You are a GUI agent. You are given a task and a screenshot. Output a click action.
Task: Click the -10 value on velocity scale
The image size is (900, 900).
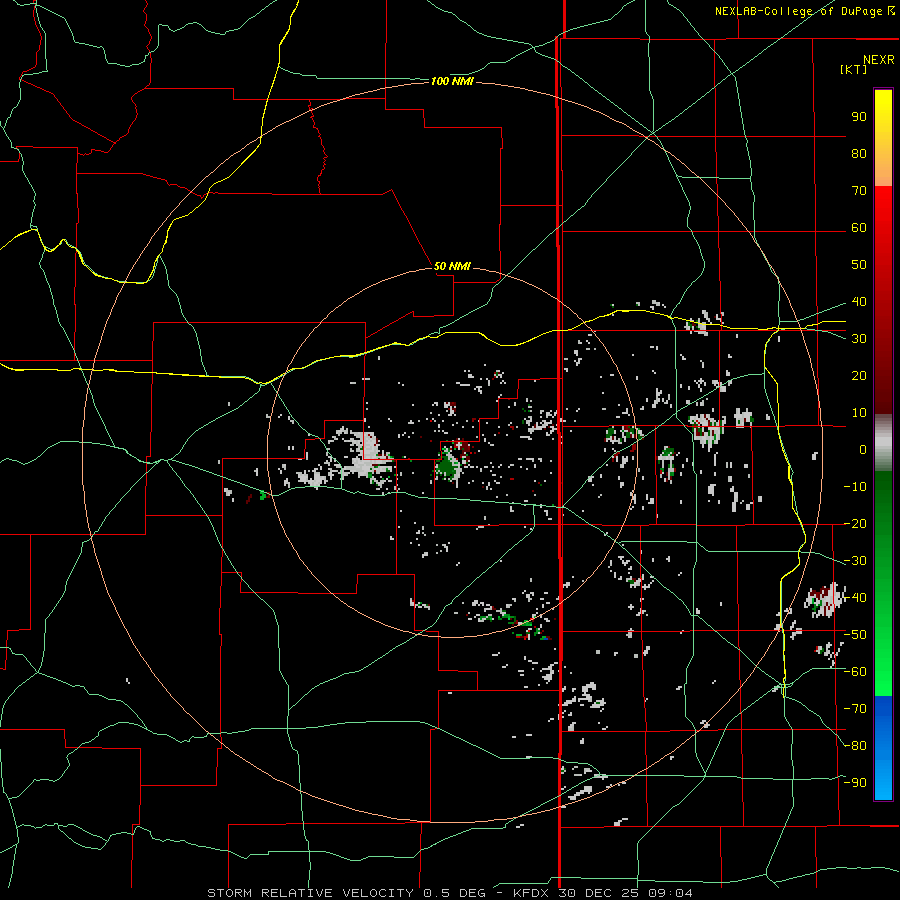click(x=855, y=487)
